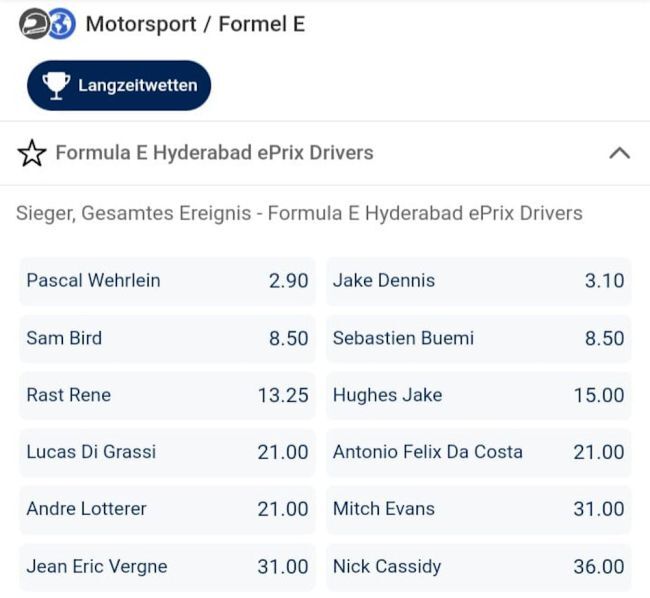This screenshot has height=598, width=650.
Task: Collapse the Formula E Hyderabad section
Action: [619, 153]
